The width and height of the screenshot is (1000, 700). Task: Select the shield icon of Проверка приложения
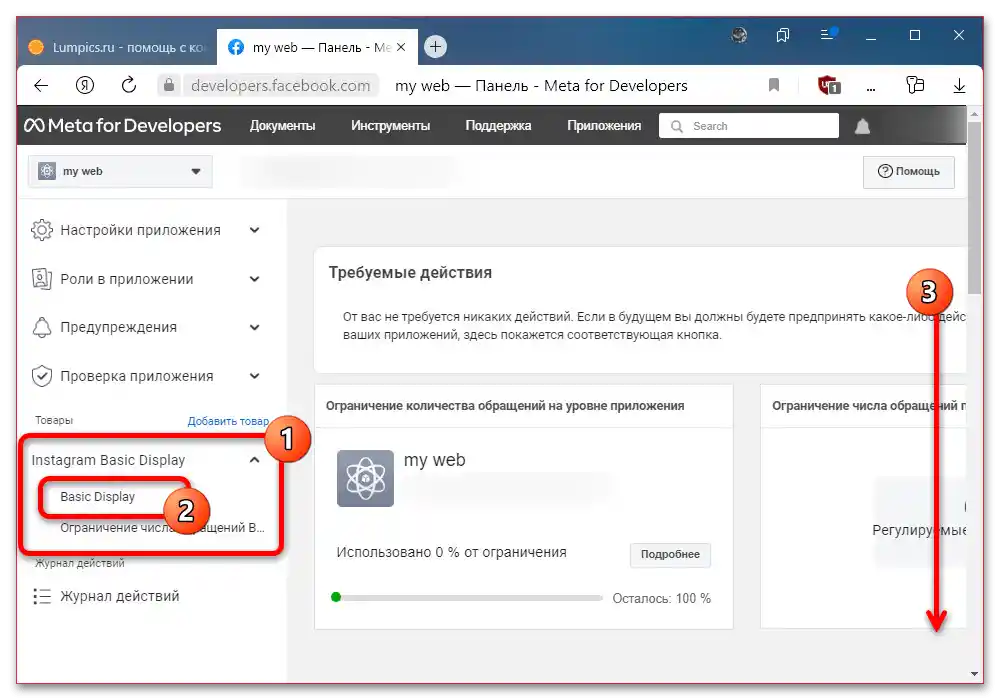pos(41,376)
